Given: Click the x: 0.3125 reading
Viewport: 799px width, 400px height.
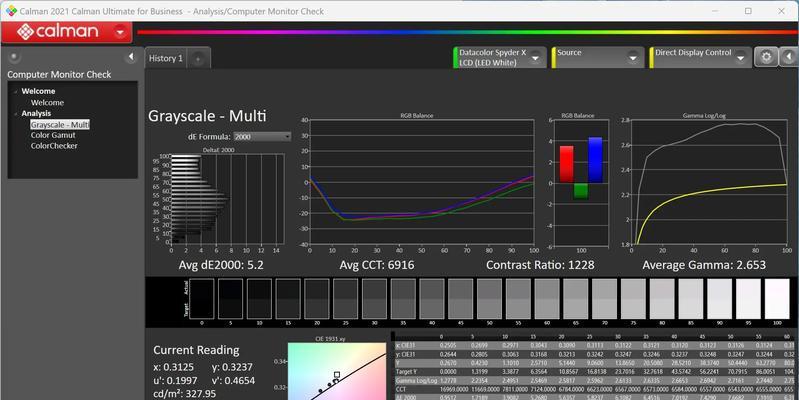Looking at the screenshot, I should tap(174, 367).
